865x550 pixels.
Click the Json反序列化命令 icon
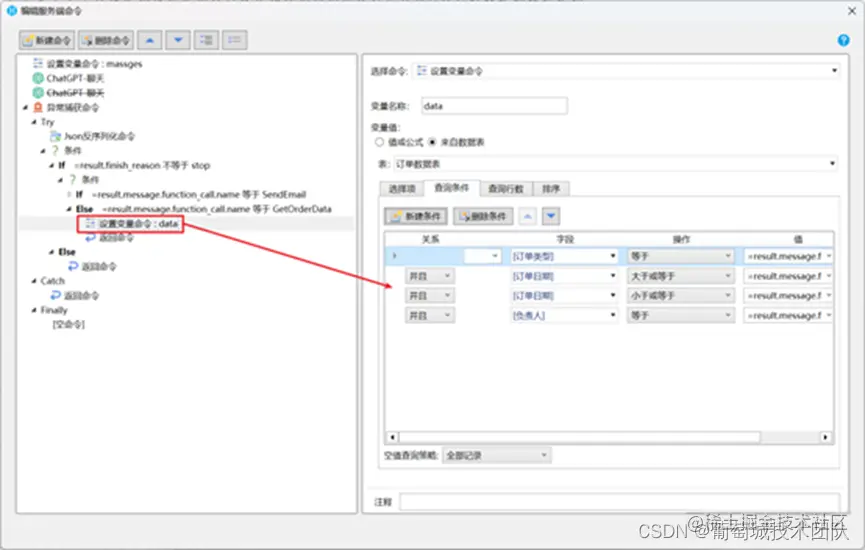tap(55, 136)
